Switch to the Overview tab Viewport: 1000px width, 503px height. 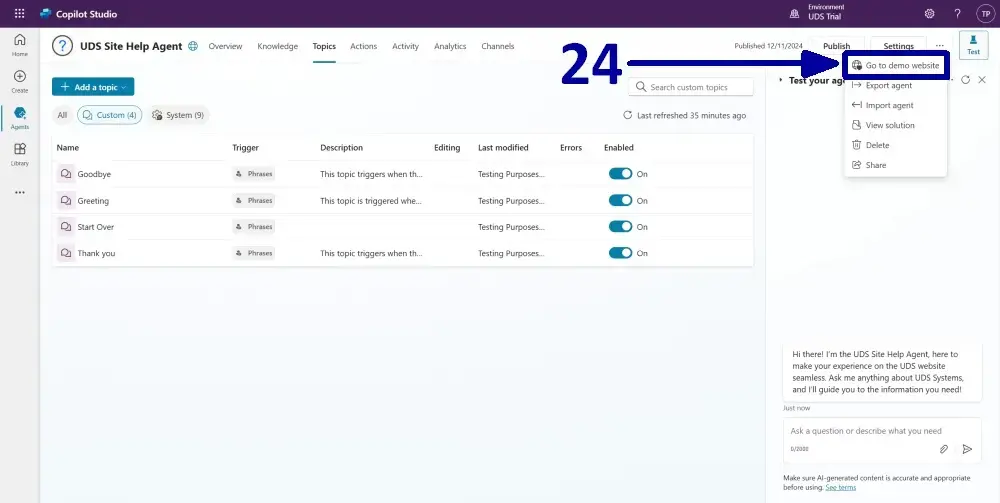pyautogui.click(x=225, y=46)
